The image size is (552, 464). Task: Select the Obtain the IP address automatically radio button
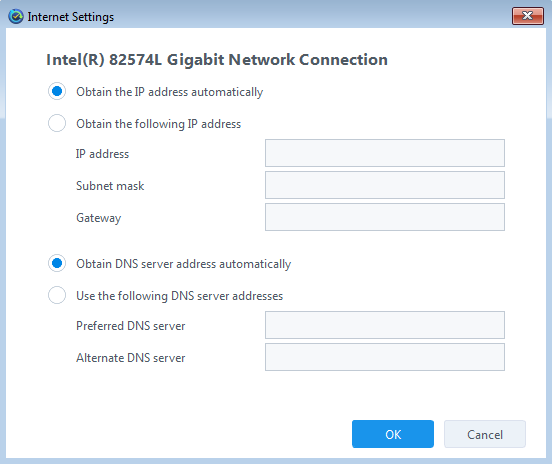(57, 92)
